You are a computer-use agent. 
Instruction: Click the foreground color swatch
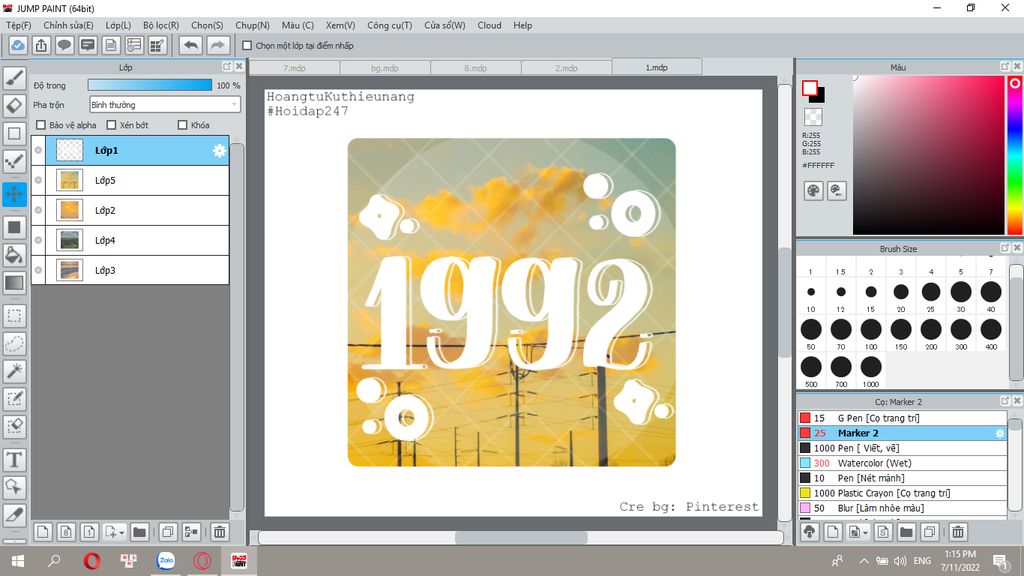(810, 88)
